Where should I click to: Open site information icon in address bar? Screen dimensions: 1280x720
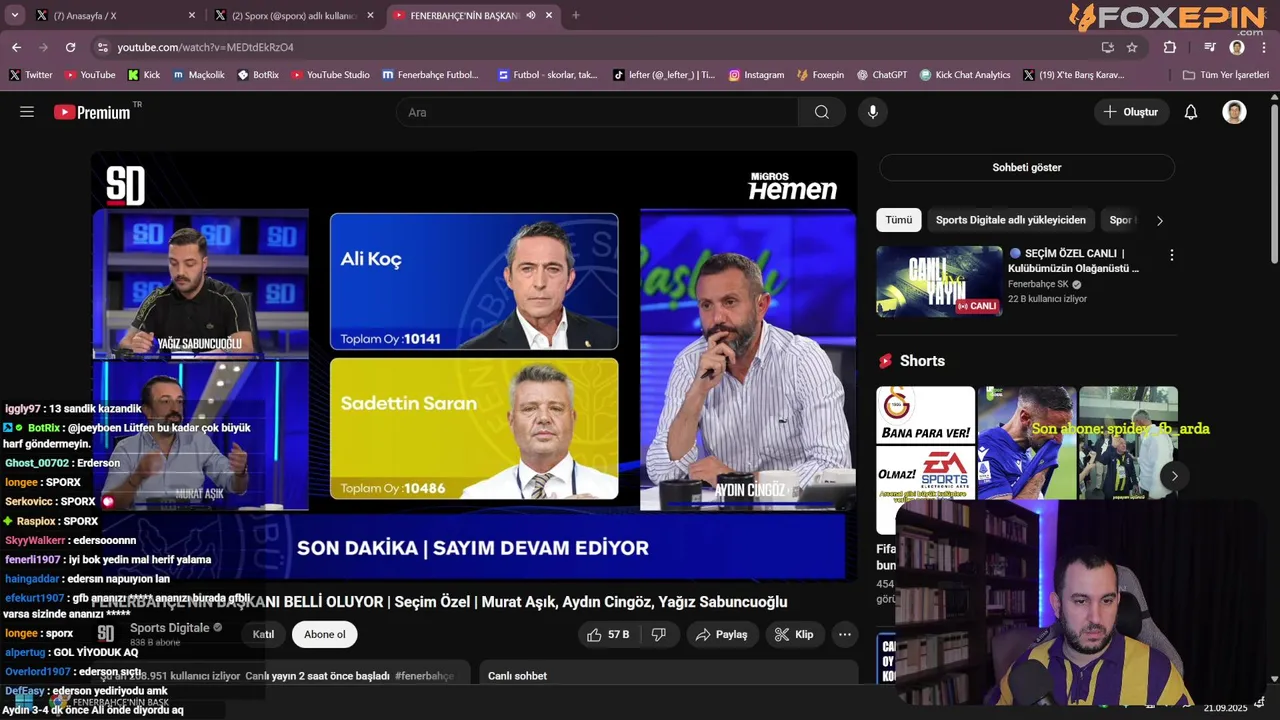tap(102, 47)
